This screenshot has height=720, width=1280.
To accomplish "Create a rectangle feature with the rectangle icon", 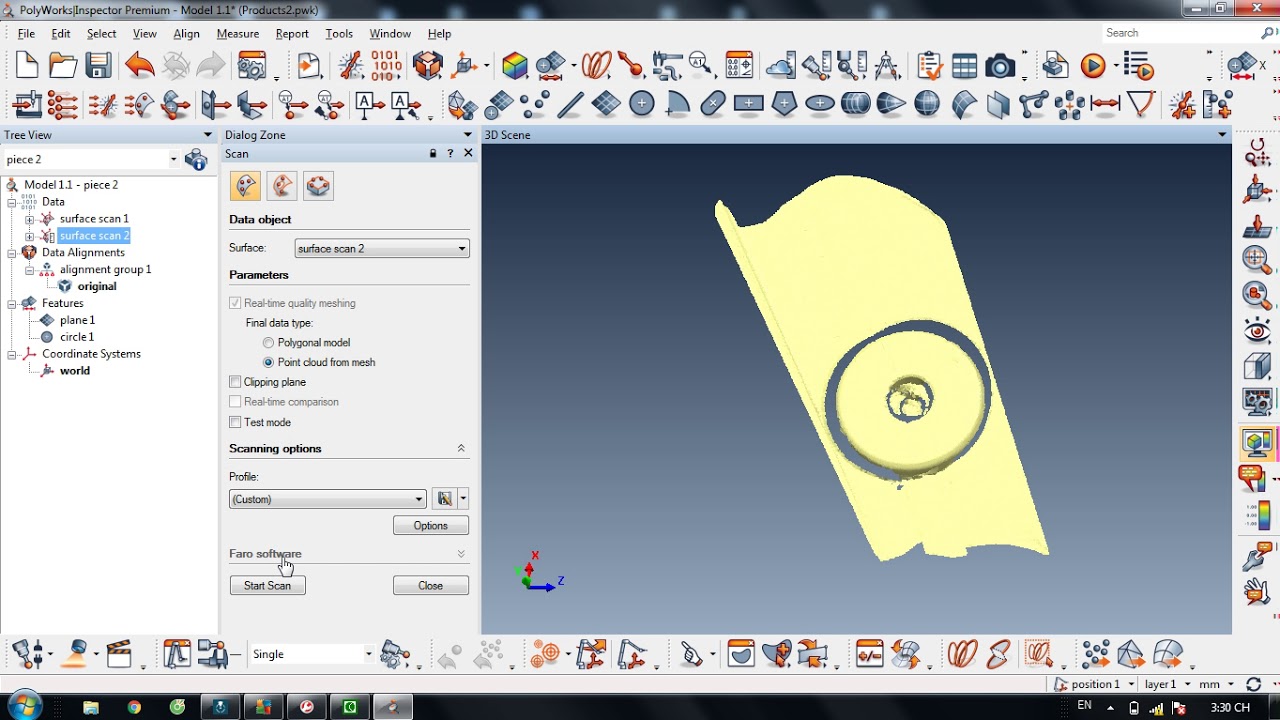I will [748, 103].
